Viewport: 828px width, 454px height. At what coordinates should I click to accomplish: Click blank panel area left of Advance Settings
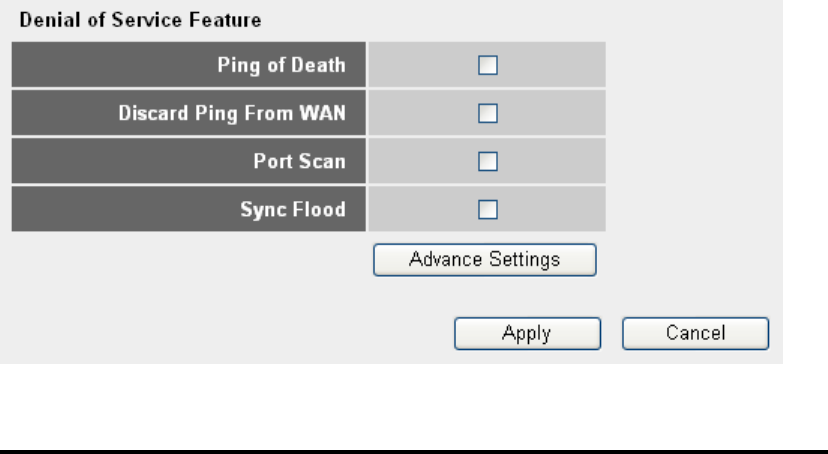coord(190,260)
